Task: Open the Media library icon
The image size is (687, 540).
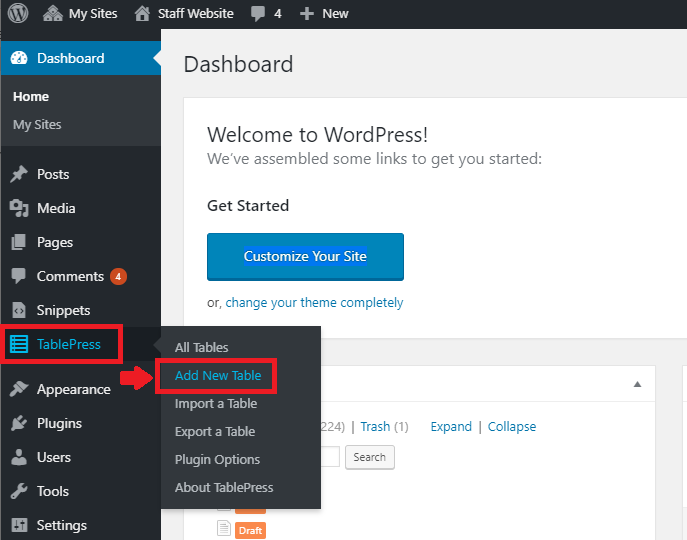Action: pyautogui.click(x=19, y=208)
